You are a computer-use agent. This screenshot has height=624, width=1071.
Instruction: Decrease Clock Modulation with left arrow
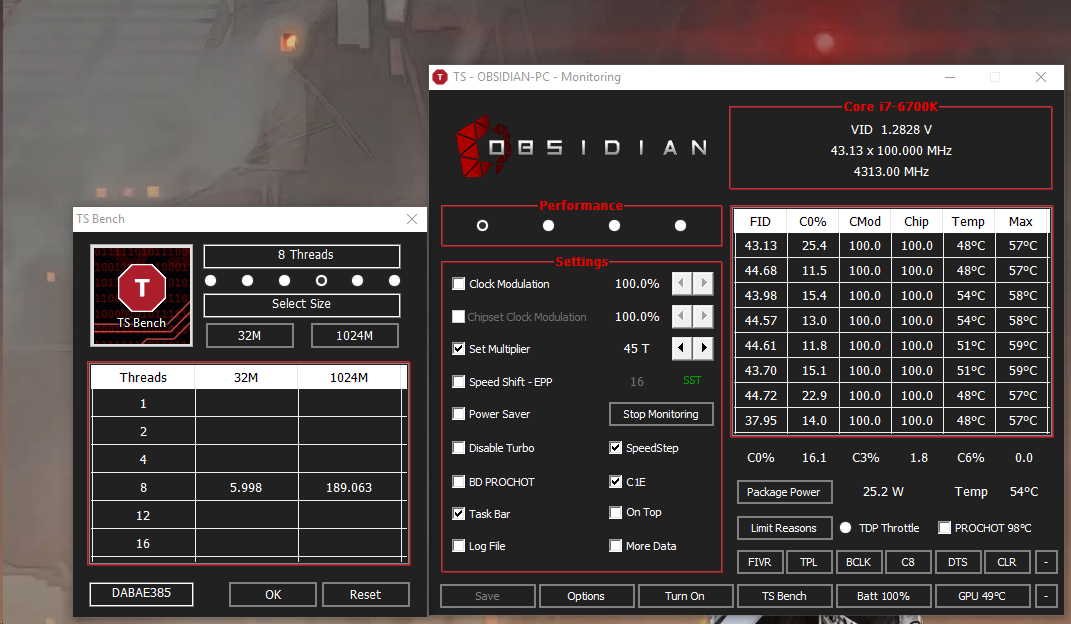click(x=682, y=283)
